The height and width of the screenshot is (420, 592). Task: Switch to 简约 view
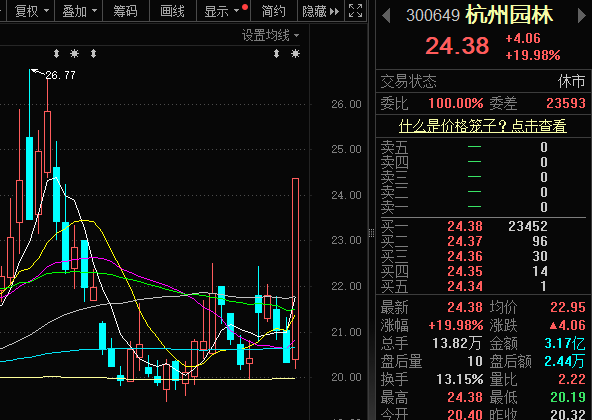pos(274,11)
